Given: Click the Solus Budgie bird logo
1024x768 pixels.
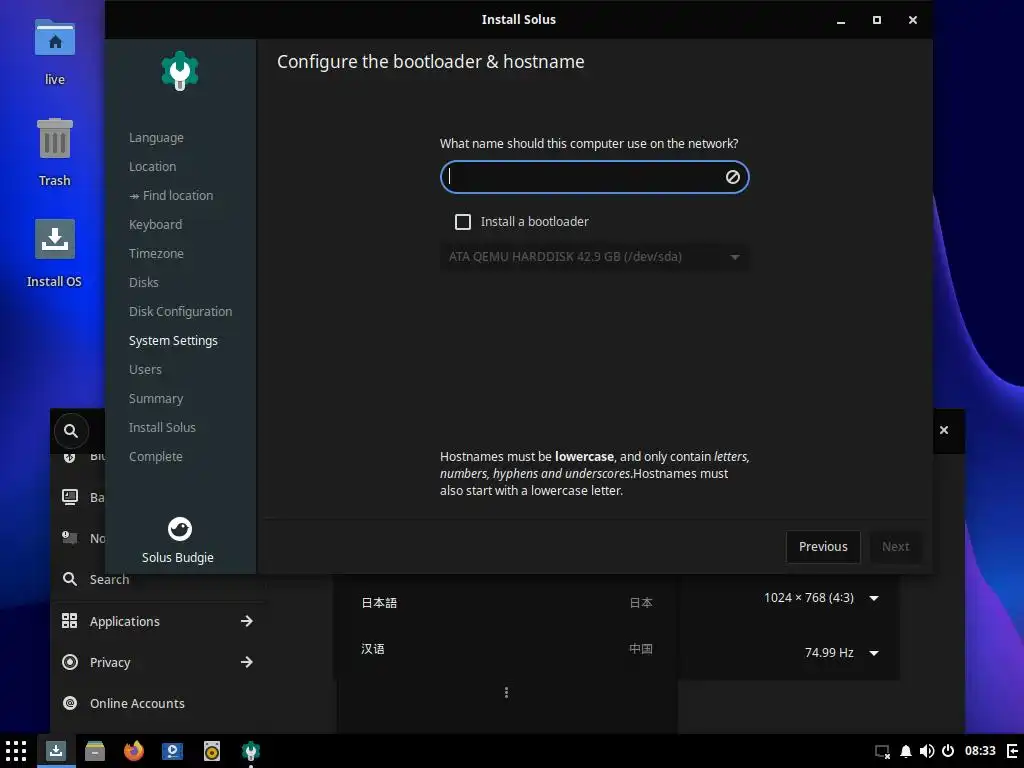Looking at the screenshot, I should [x=180, y=529].
